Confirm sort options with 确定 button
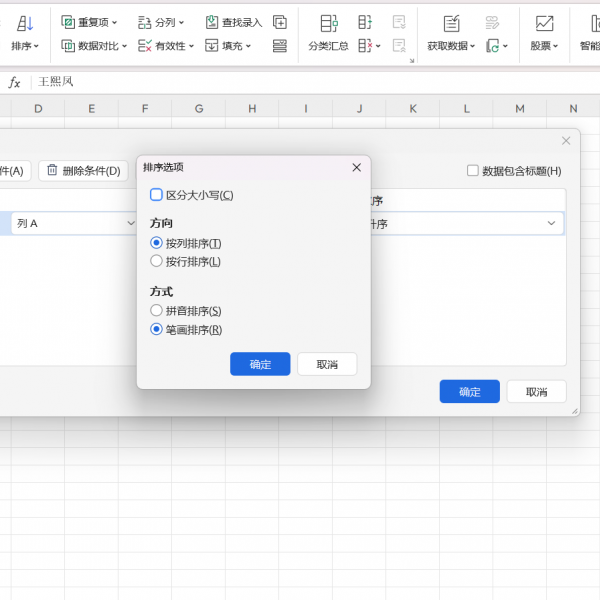This screenshot has height=600, width=600. point(260,364)
